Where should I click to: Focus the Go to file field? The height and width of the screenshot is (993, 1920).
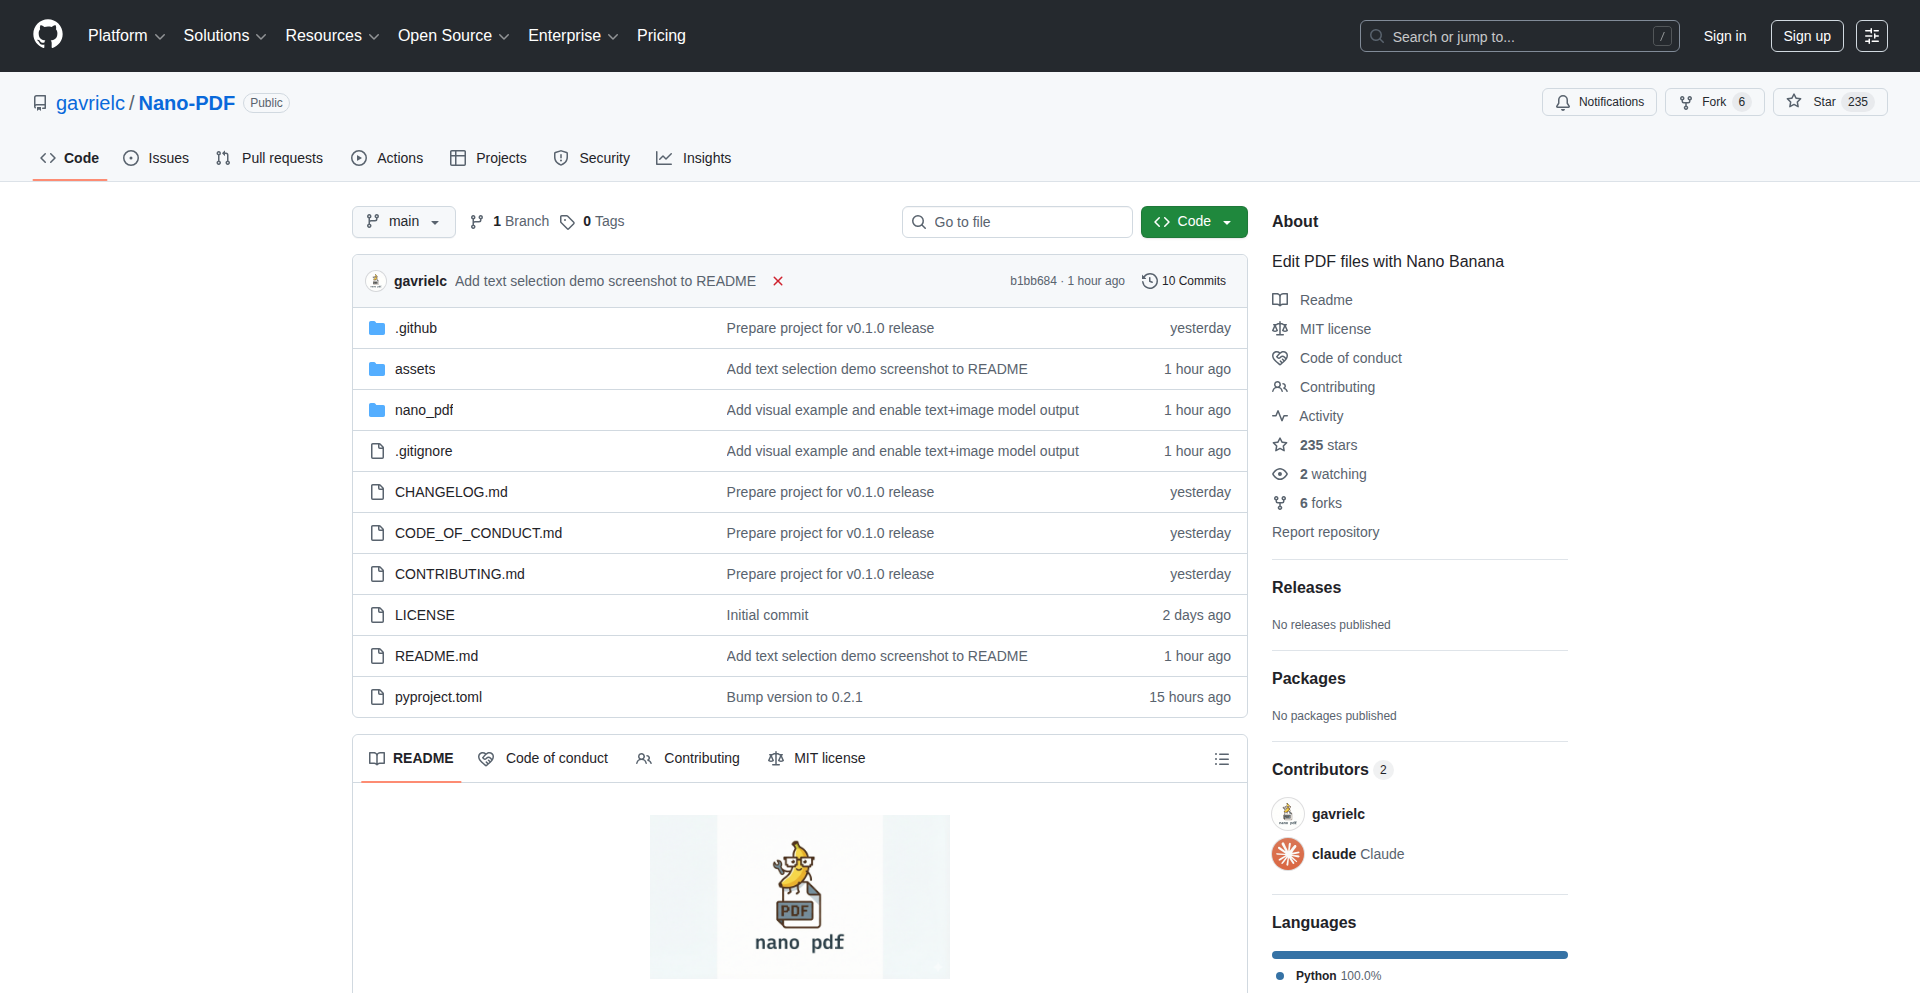tap(1017, 222)
